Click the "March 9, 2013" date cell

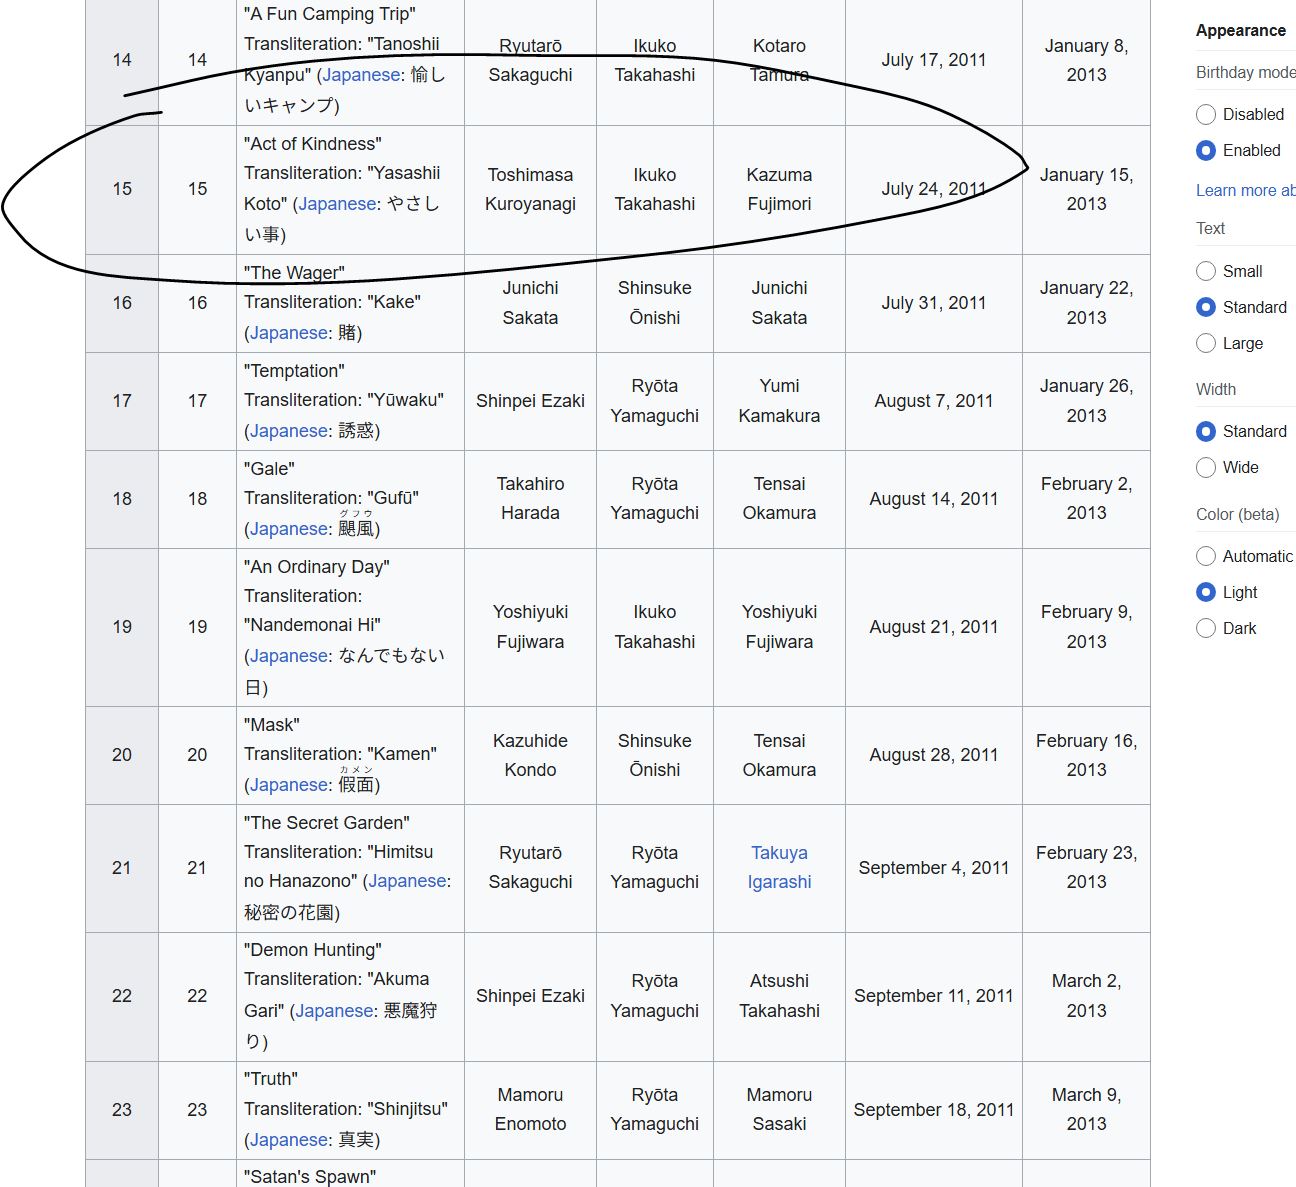(x=1086, y=1110)
